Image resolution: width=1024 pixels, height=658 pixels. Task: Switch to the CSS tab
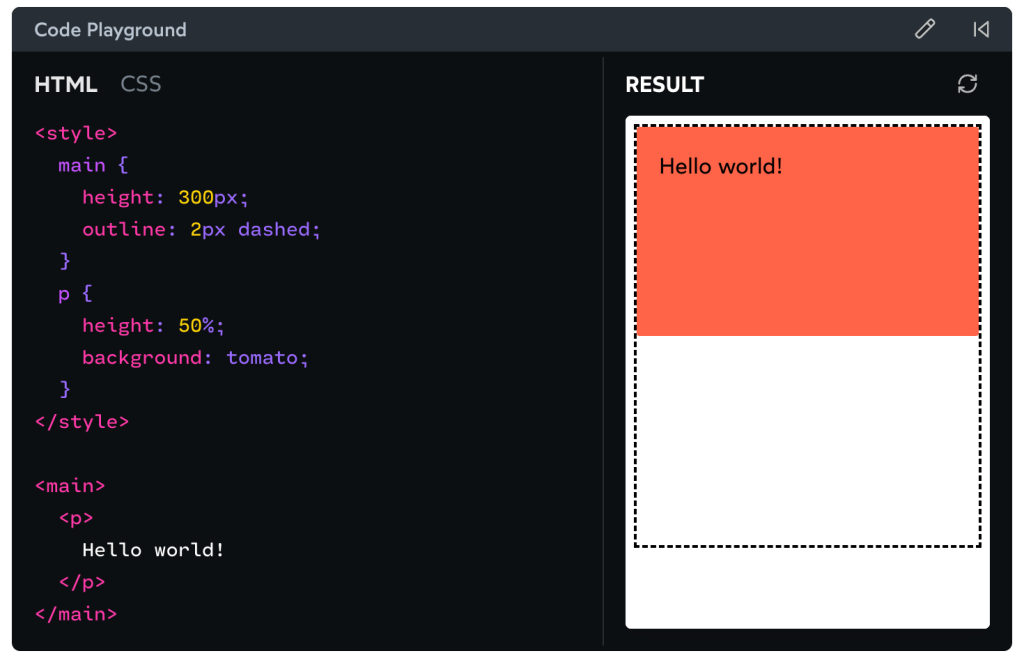[141, 84]
